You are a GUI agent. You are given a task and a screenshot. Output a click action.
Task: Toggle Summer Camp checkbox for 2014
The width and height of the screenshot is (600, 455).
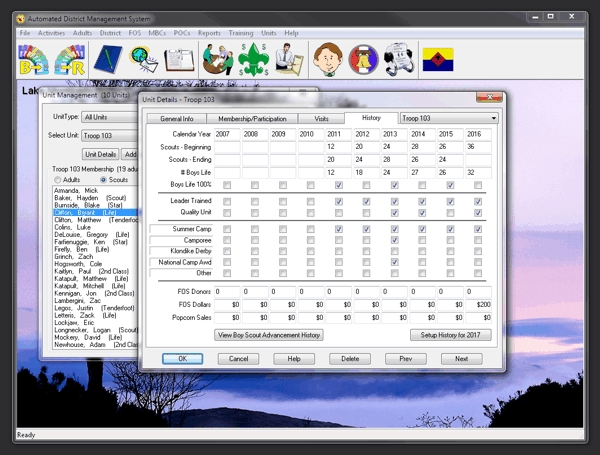coord(422,229)
